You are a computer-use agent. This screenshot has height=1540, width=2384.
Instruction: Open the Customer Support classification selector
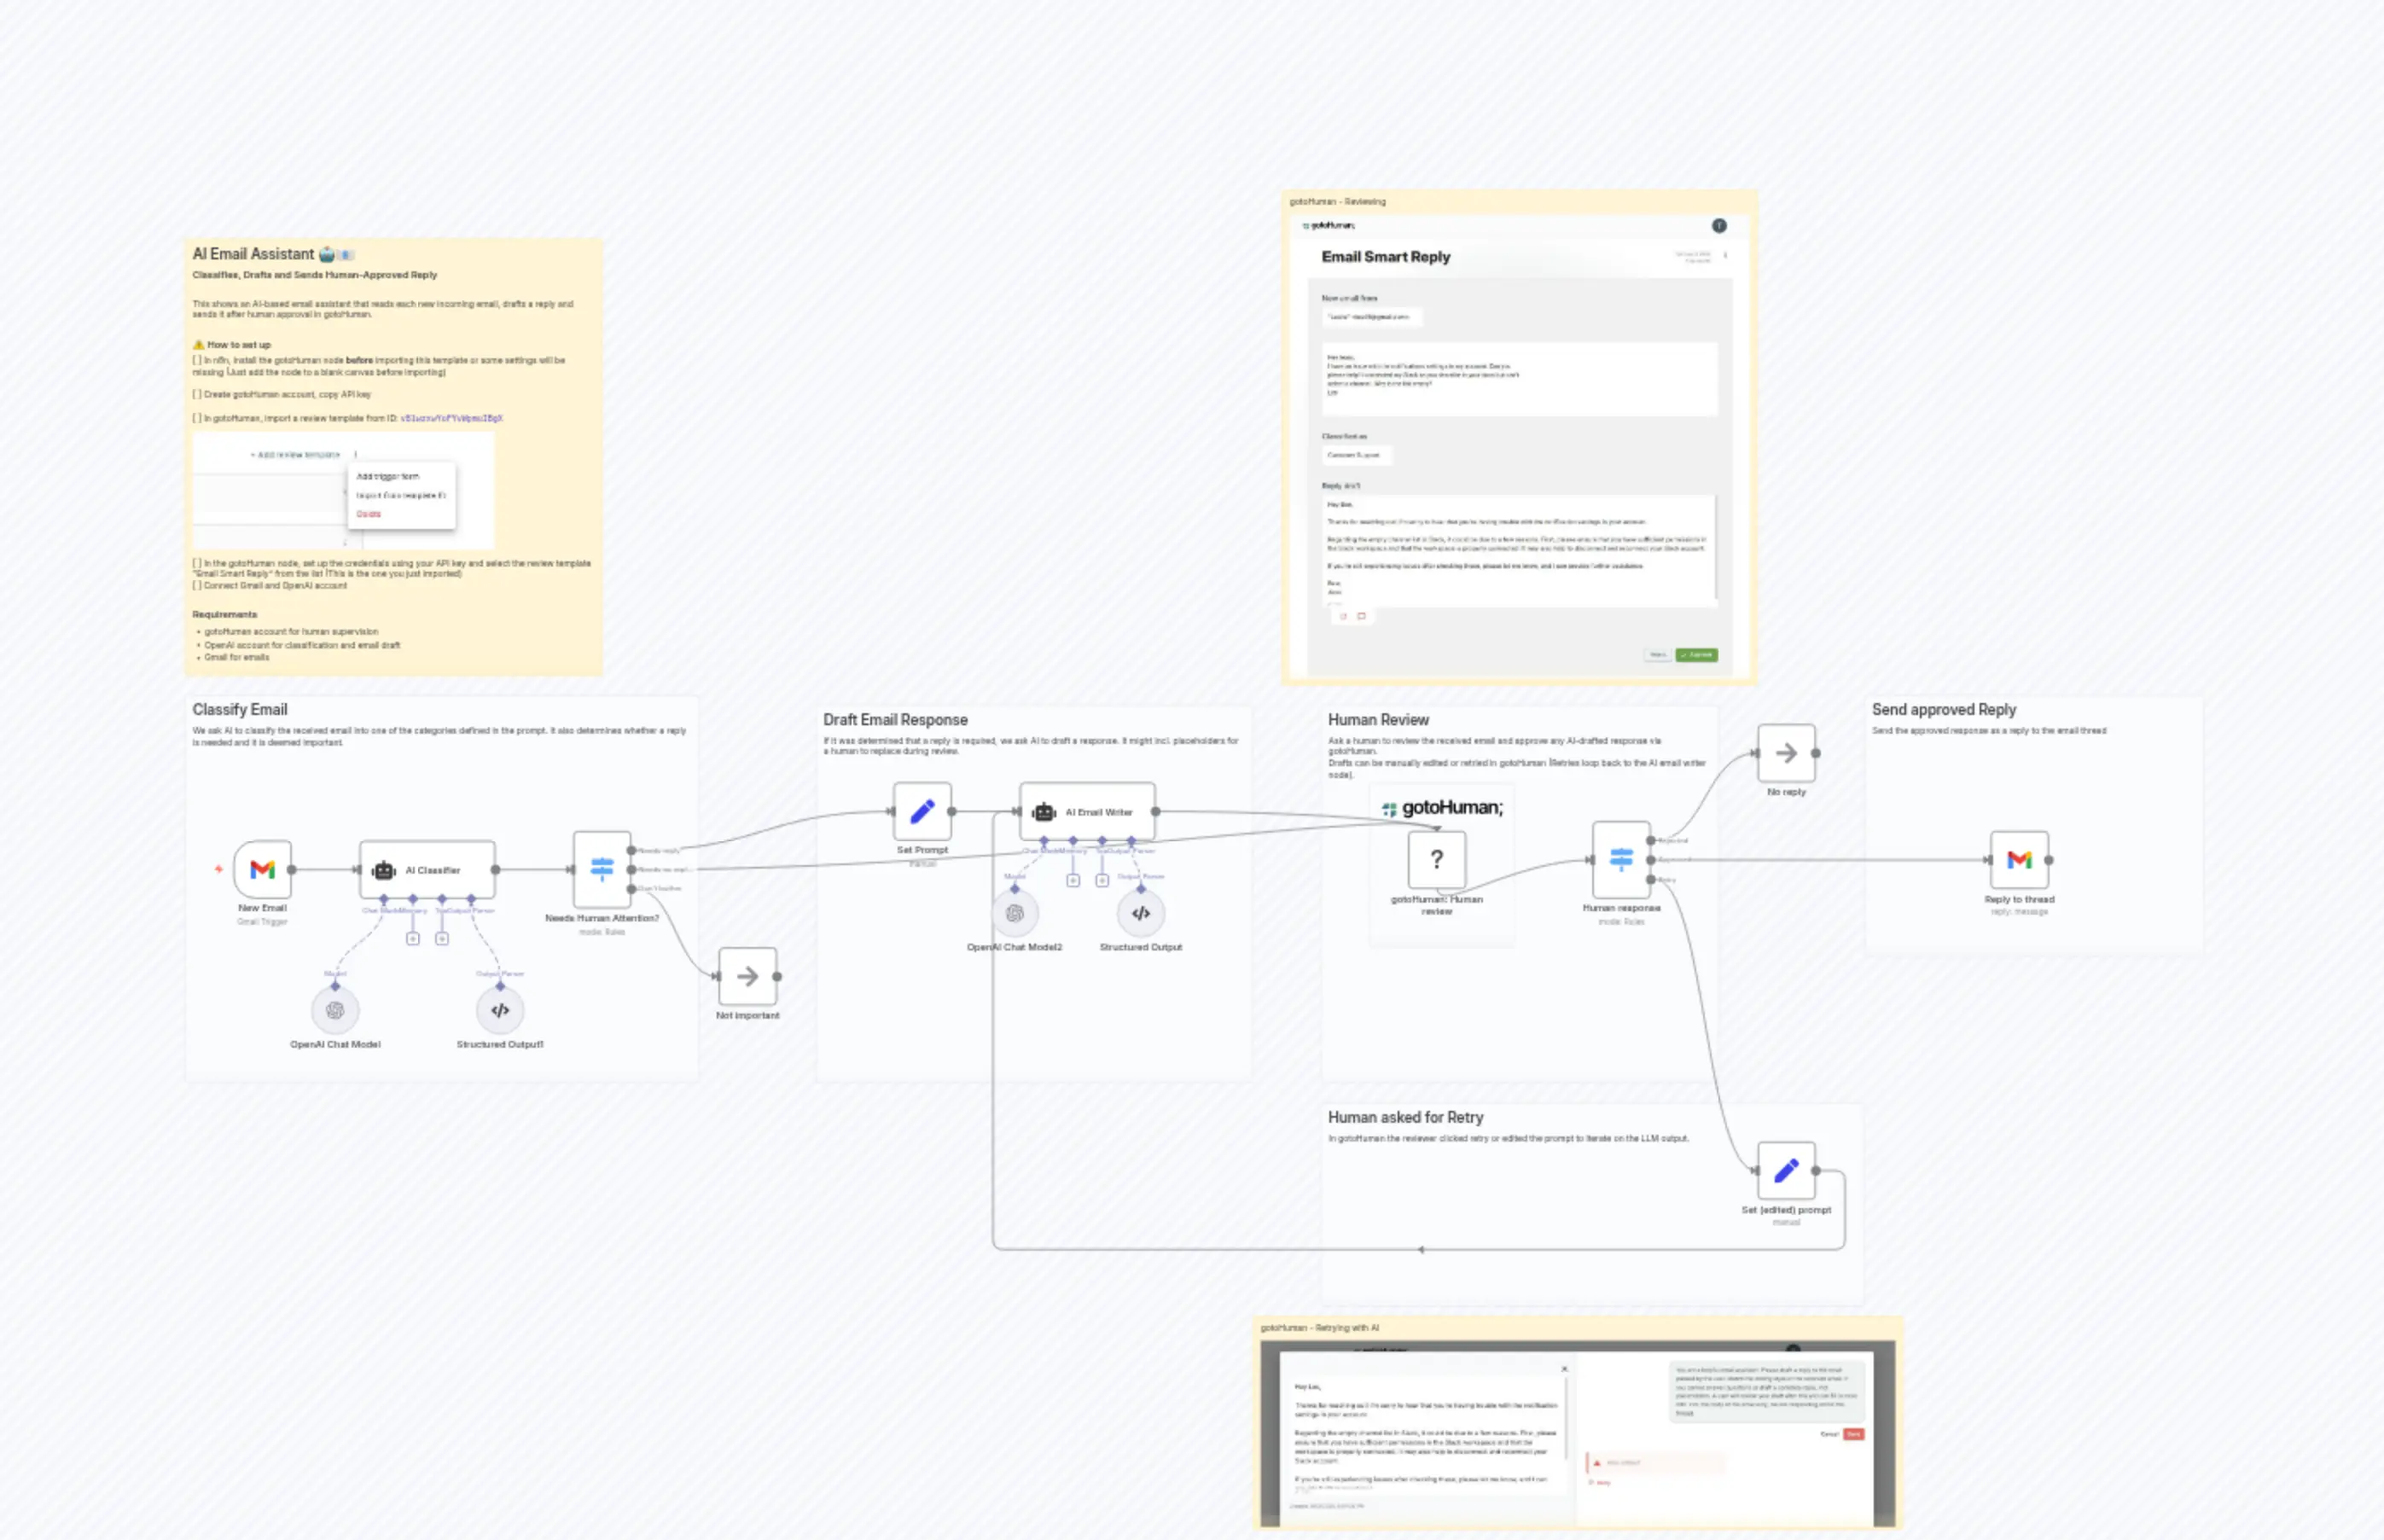click(x=1358, y=456)
